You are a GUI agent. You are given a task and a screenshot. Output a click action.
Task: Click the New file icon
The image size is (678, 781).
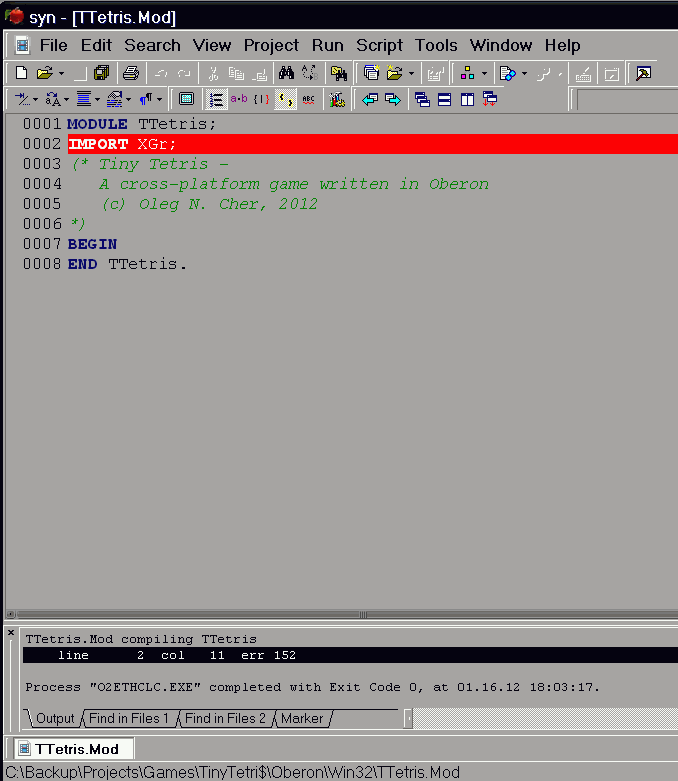(x=22, y=73)
